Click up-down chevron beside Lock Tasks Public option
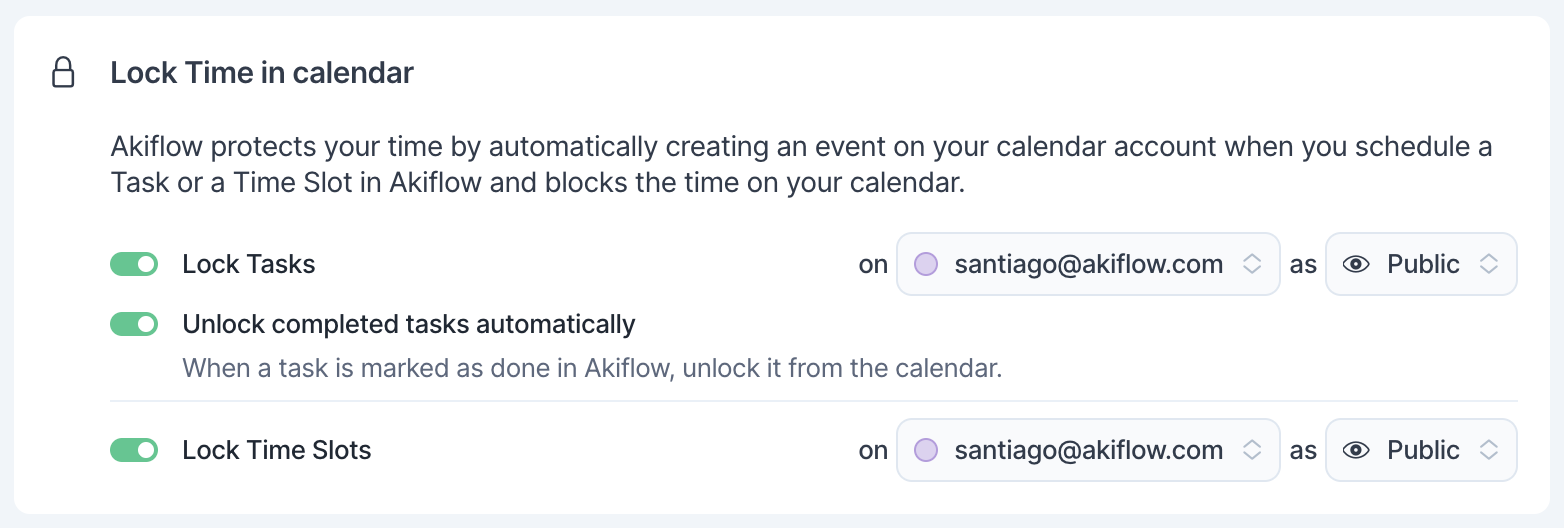This screenshot has height=528, width=1564. [x=1489, y=264]
